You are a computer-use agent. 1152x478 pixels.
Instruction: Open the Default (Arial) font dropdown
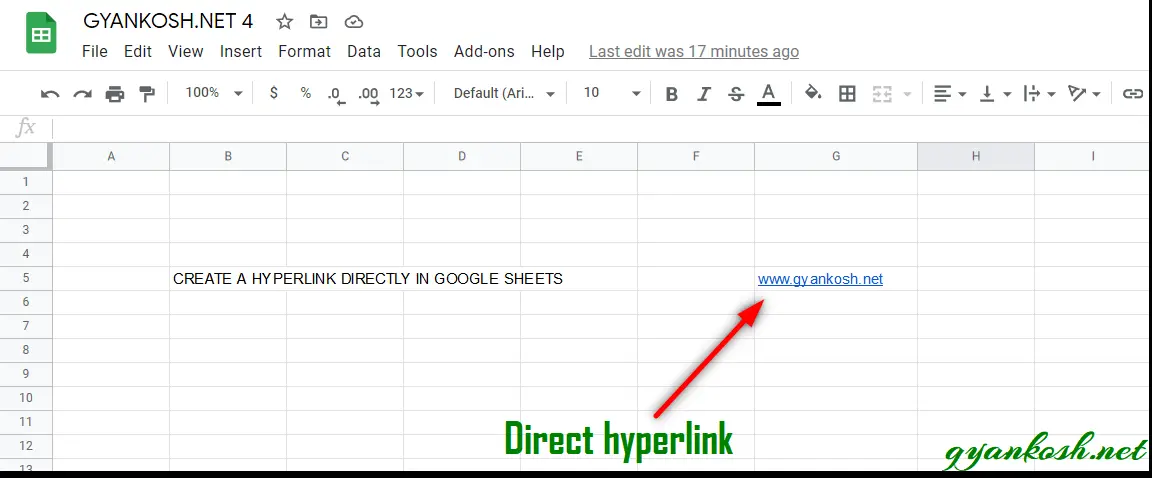pyautogui.click(x=505, y=93)
